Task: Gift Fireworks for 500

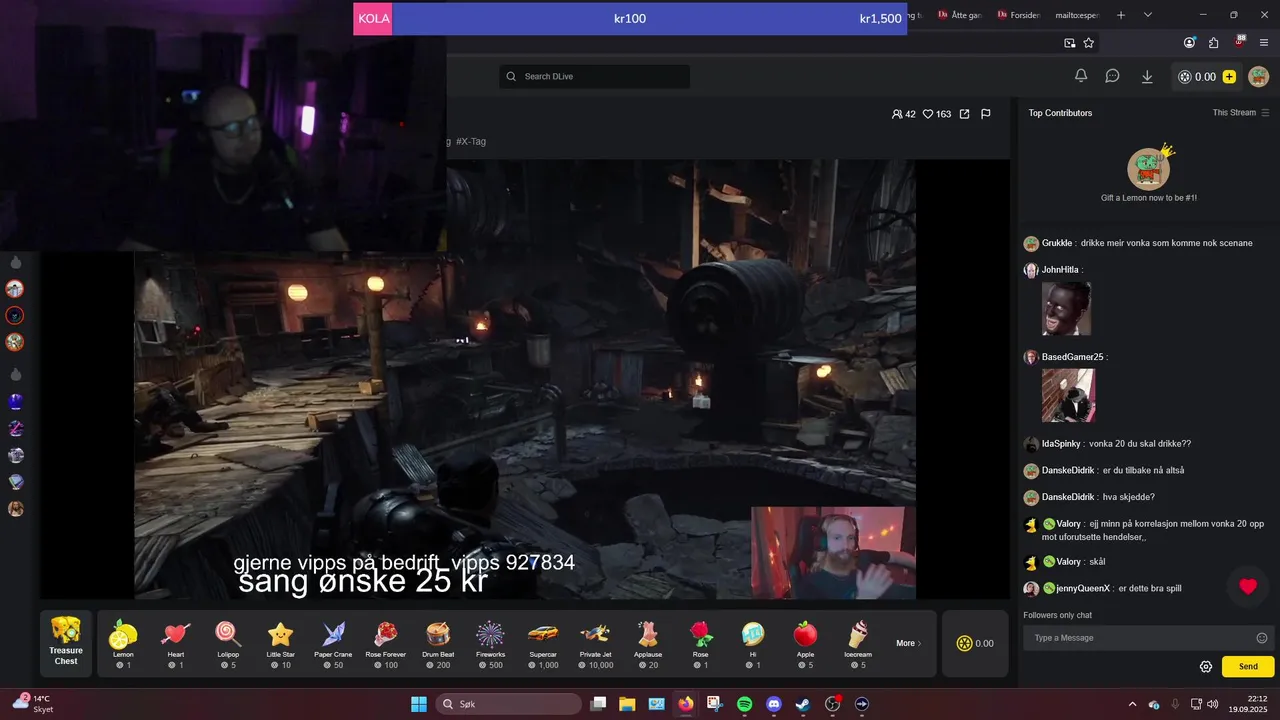Action: click(x=490, y=644)
